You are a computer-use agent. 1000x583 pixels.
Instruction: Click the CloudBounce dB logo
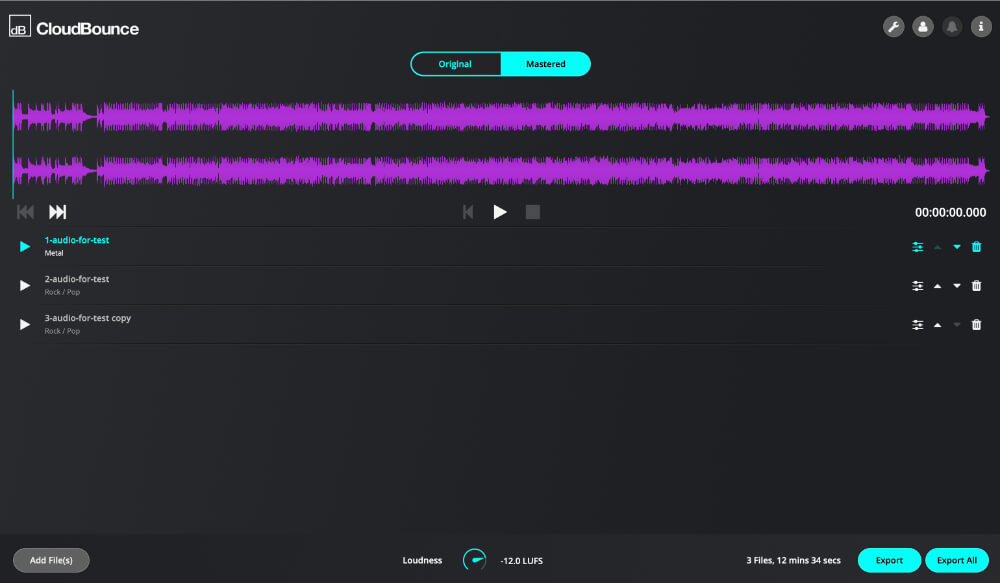tap(20, 27)
